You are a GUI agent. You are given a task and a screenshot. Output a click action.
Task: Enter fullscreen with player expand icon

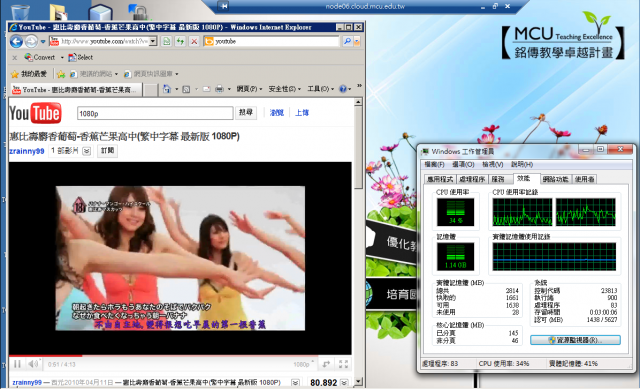343,364
